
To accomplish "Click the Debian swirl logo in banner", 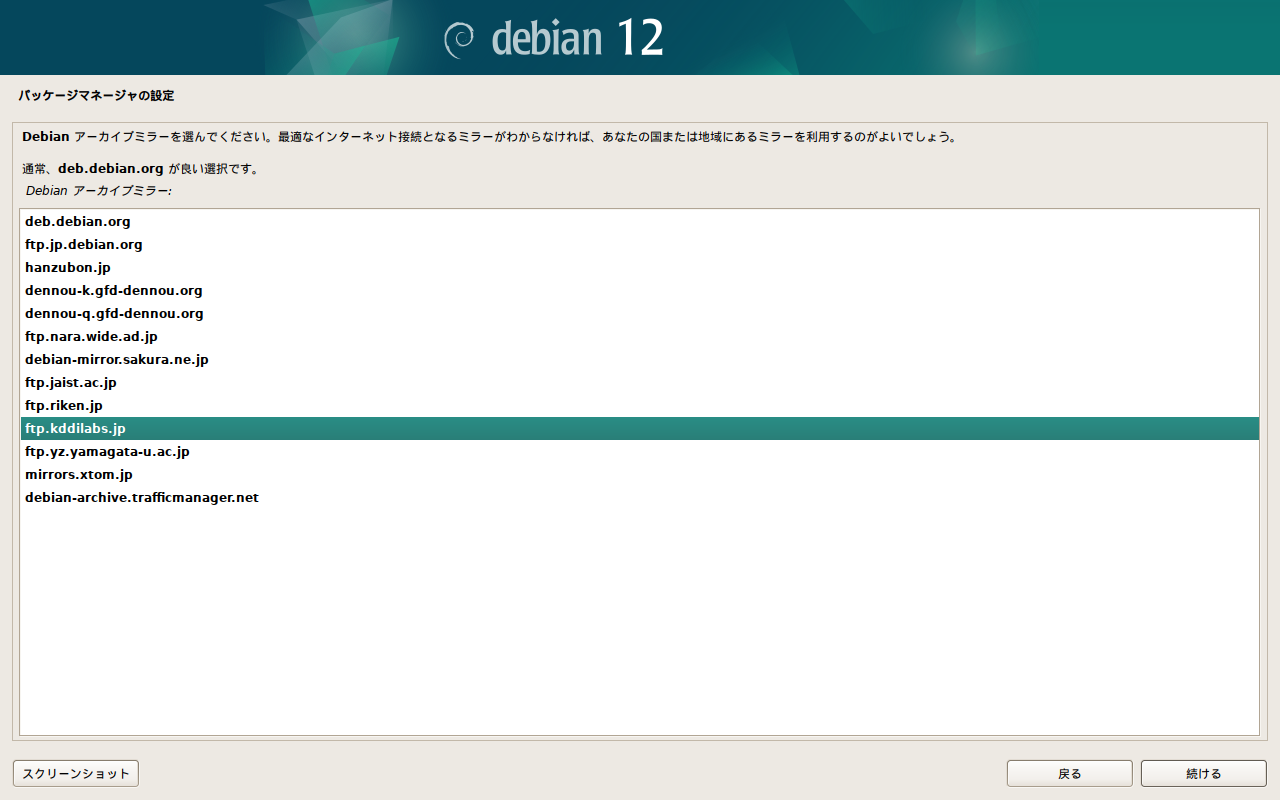I will pyautogui.click(x=460, y=38).
